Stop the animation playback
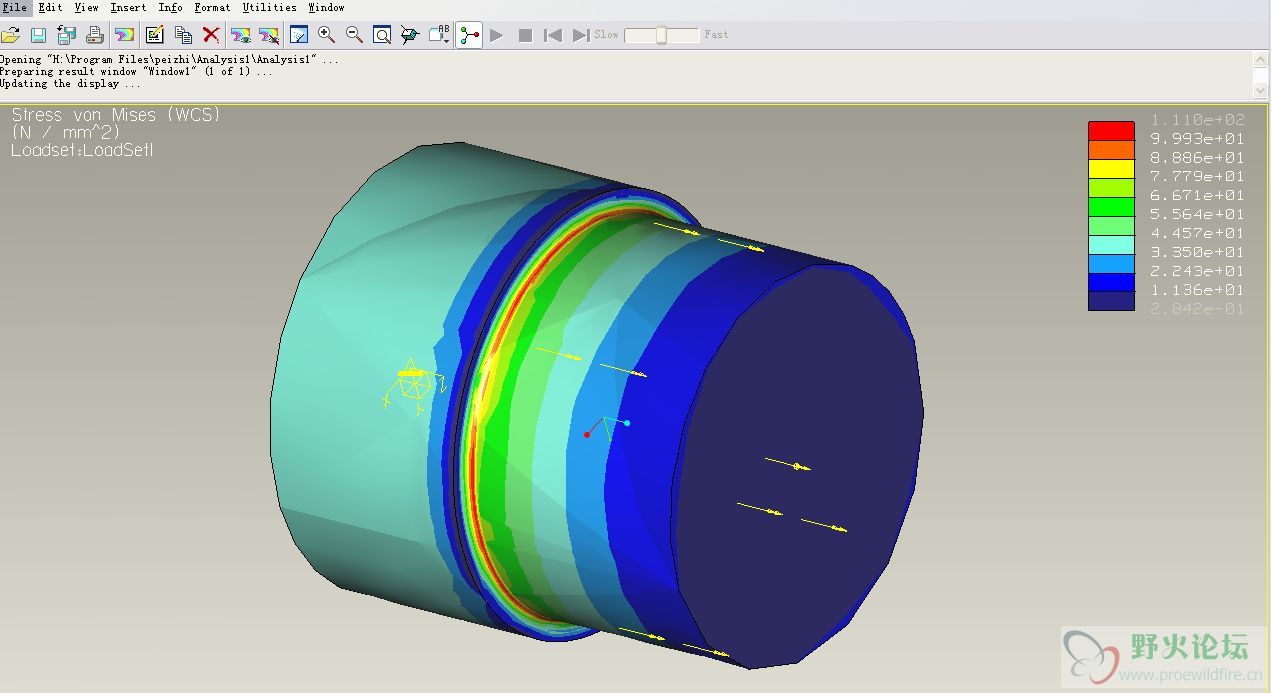Viewport: 1272px width, 693px height. (x=525, y=35)
